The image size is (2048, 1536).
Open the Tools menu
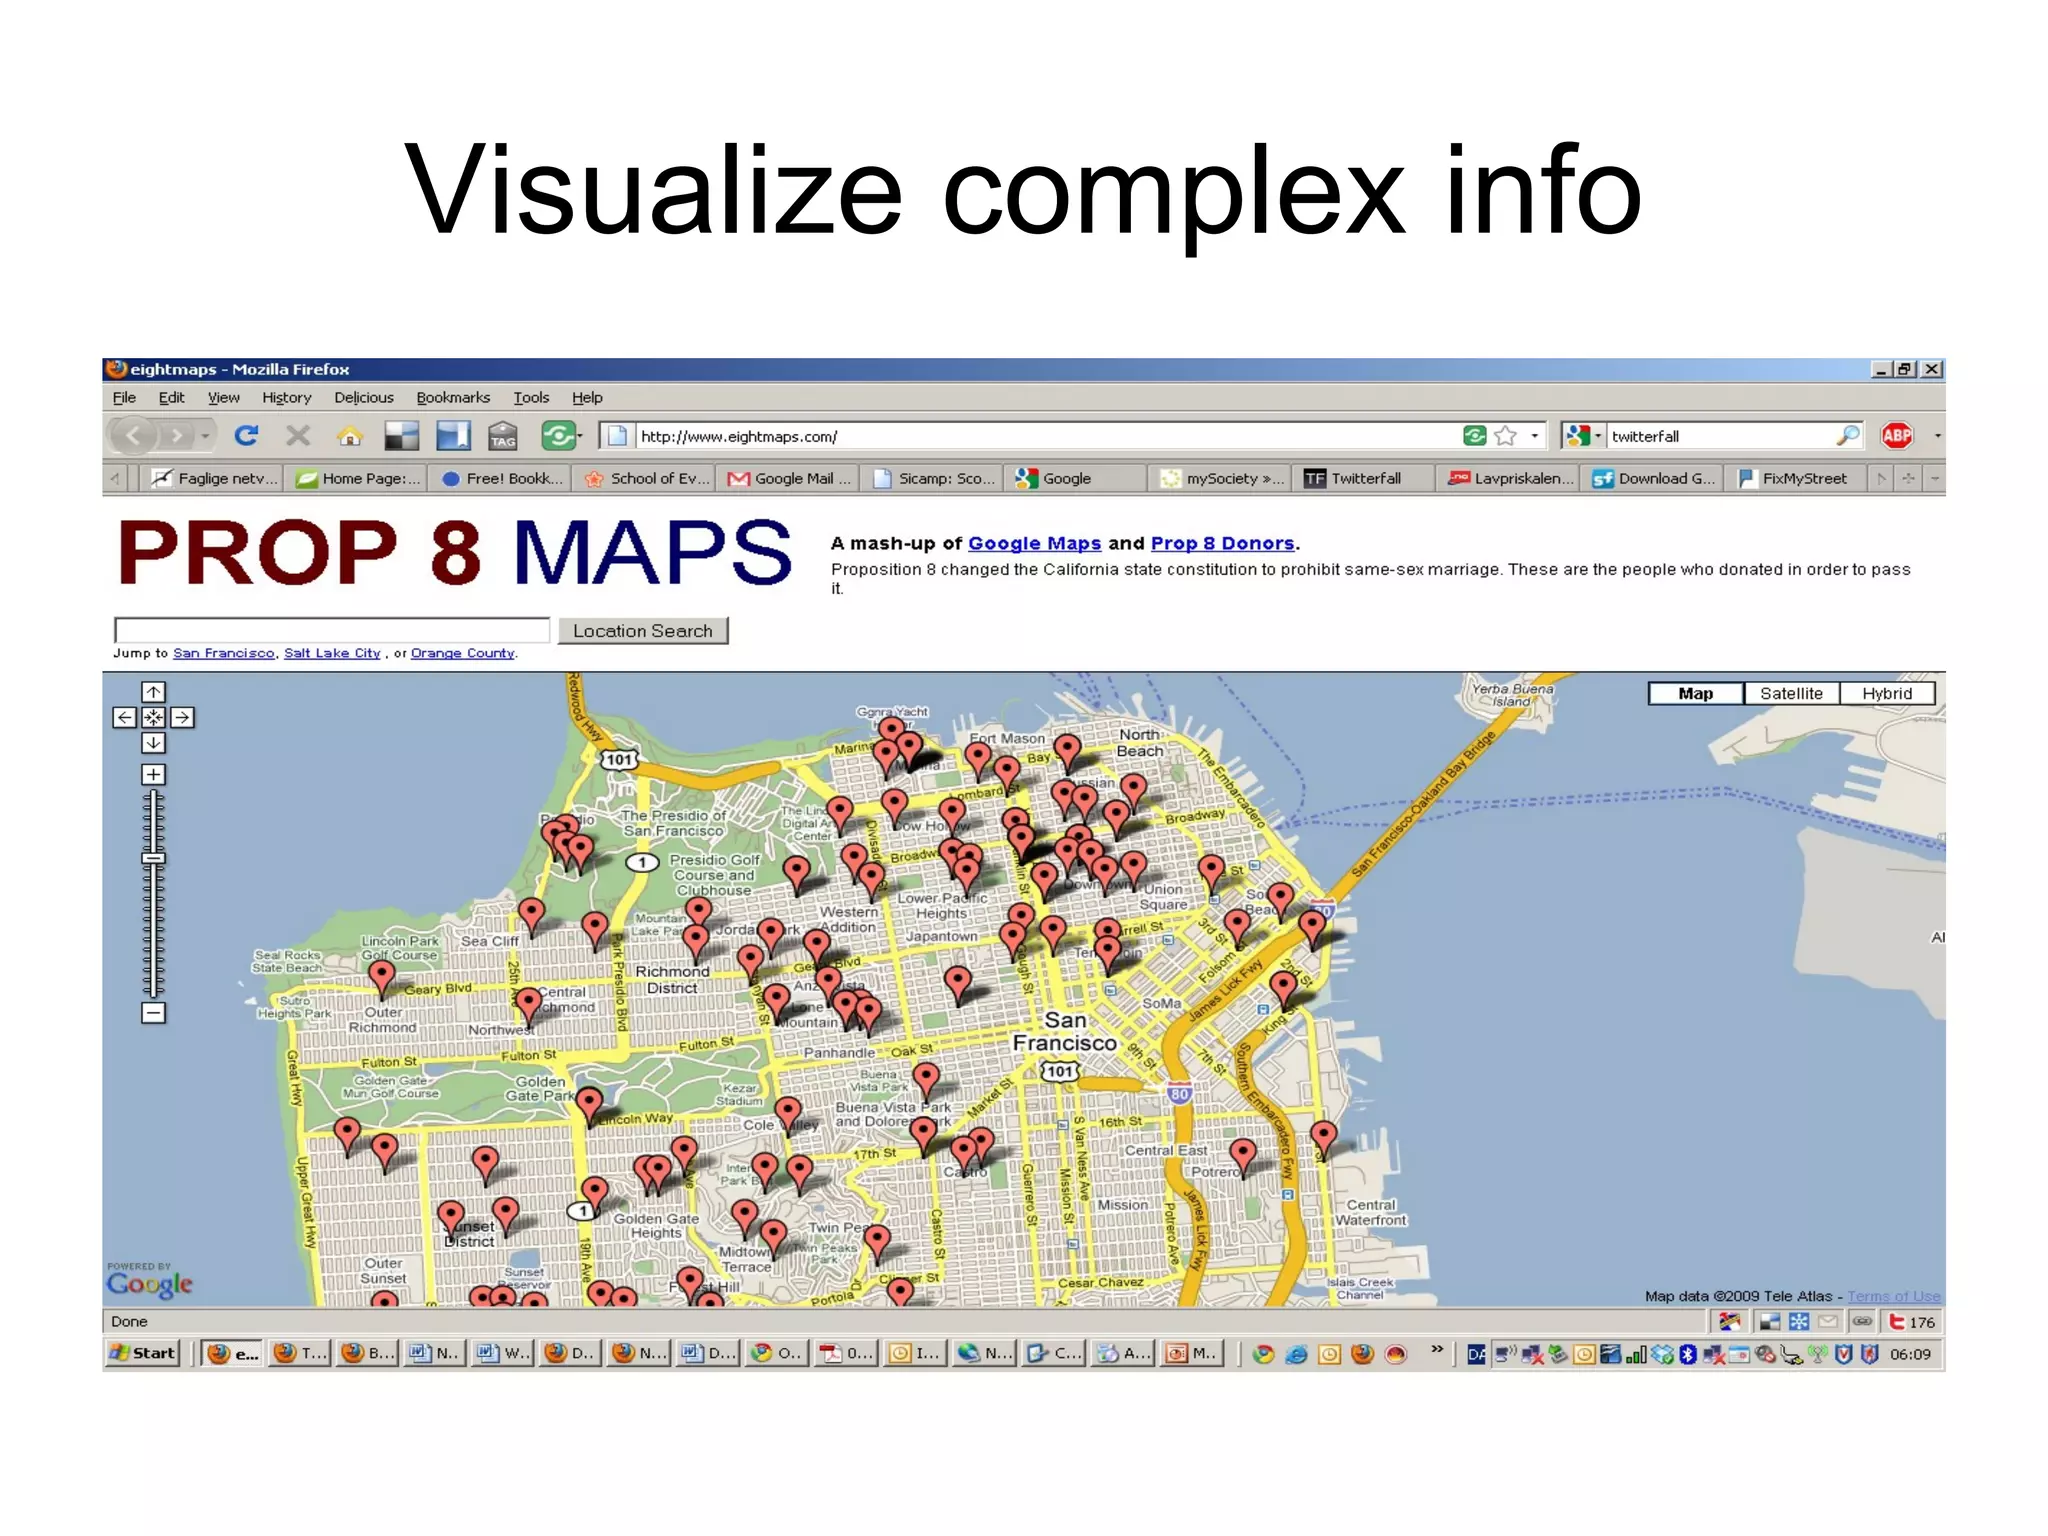531,398
